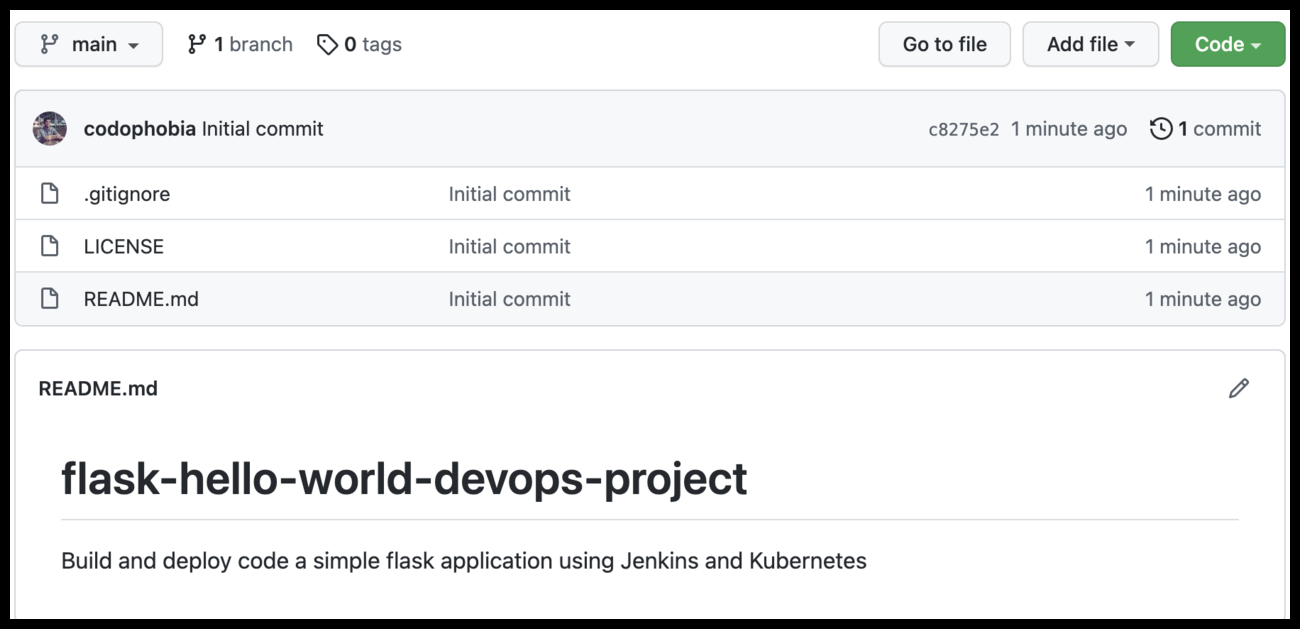
Task: Click the LICENSE file icon
Action: [x=49, y=246]
